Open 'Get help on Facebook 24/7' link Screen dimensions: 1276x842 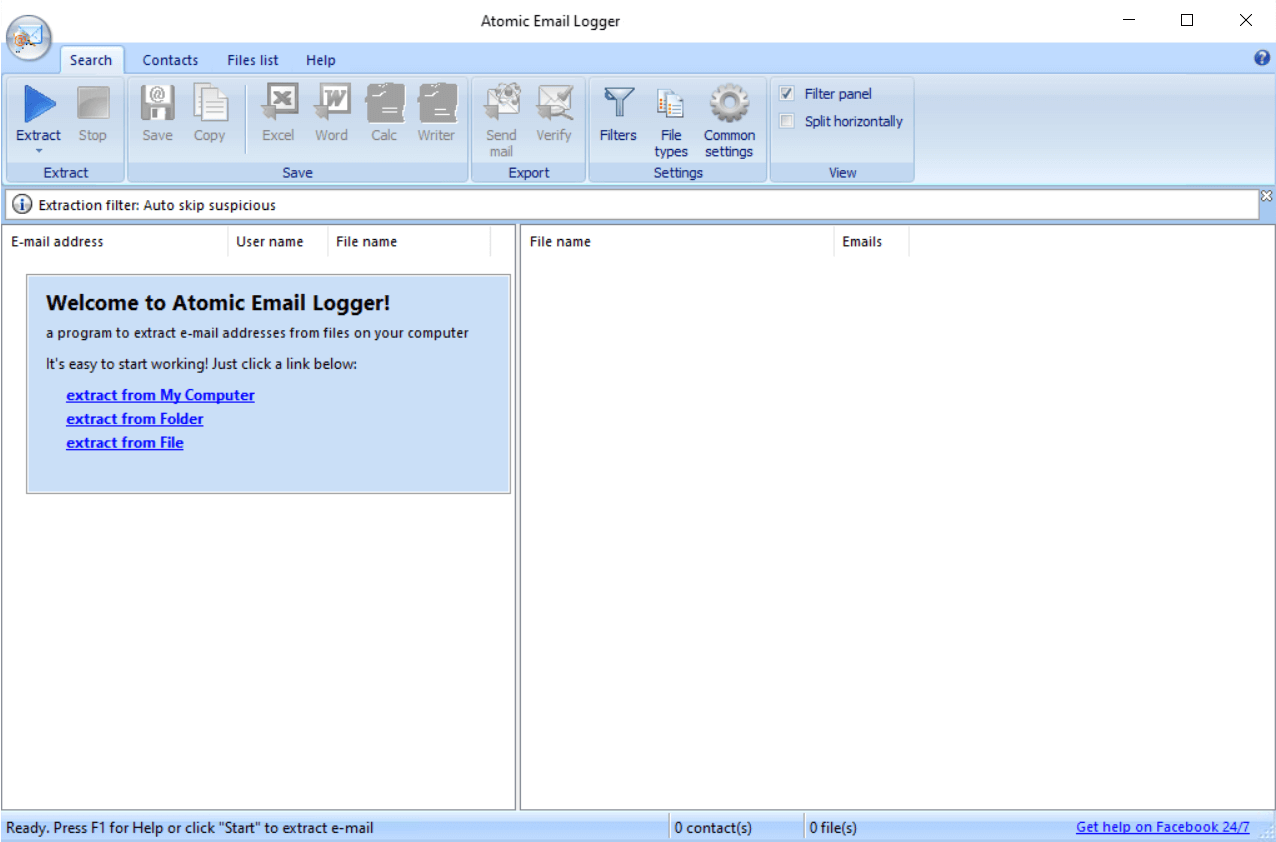click(1163, 827)
